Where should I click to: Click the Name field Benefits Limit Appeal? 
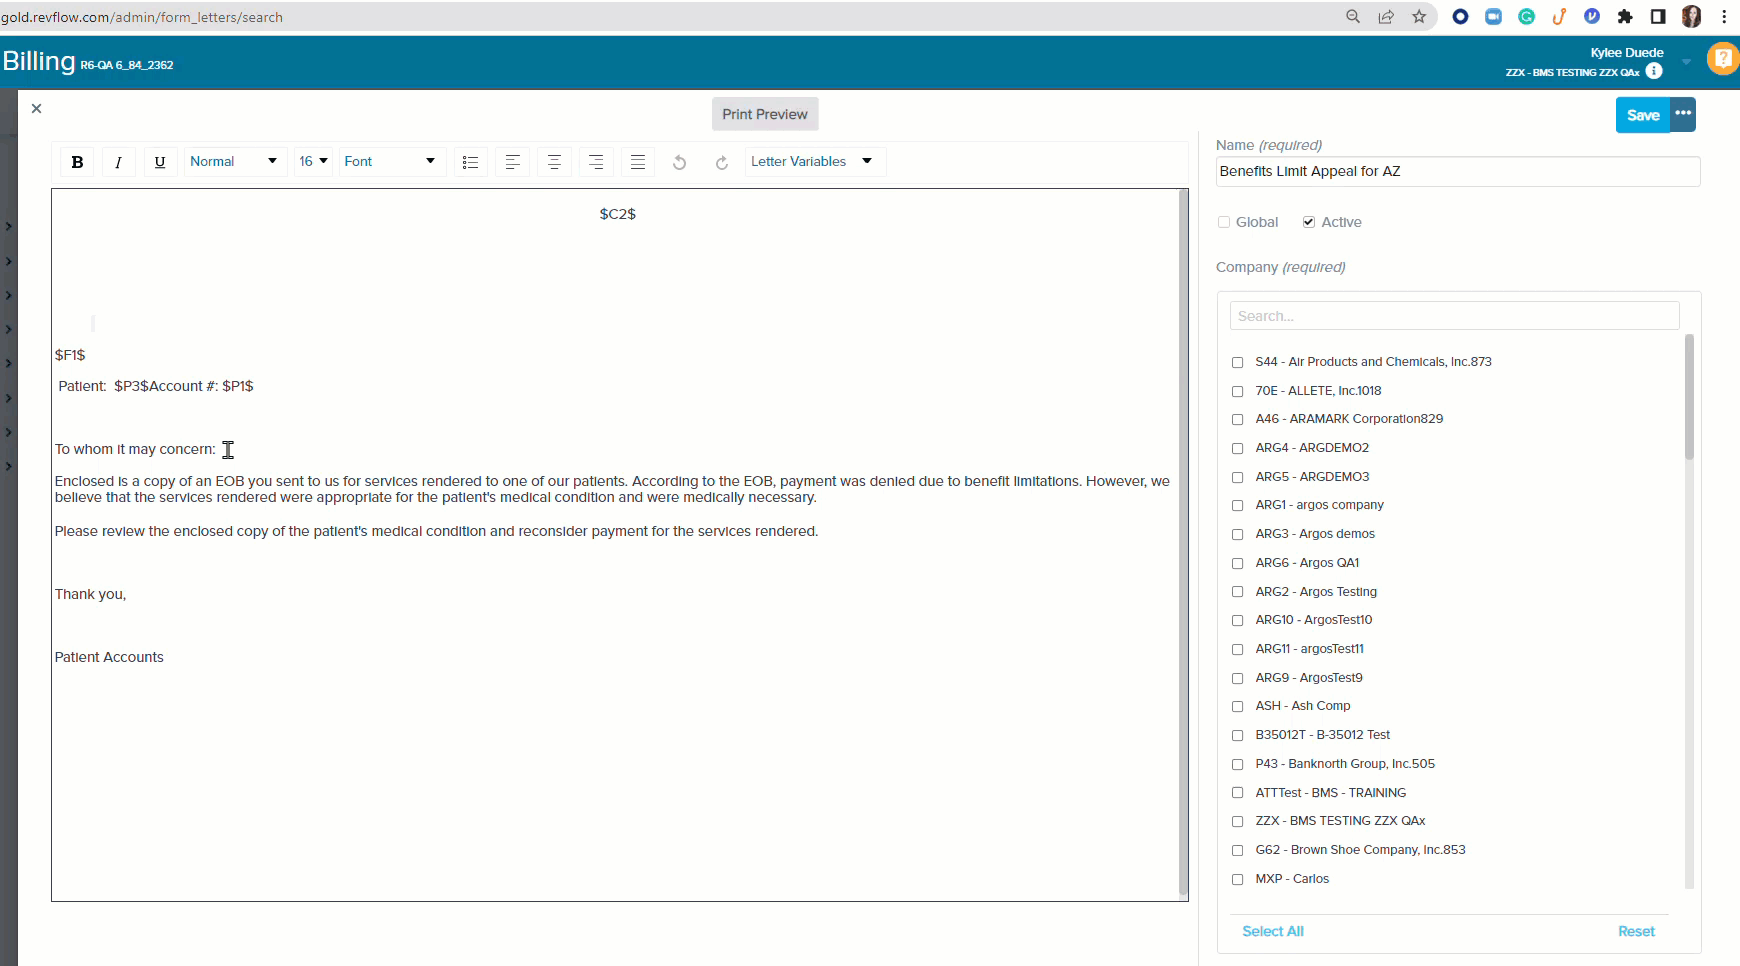(x=1458, y=171)
